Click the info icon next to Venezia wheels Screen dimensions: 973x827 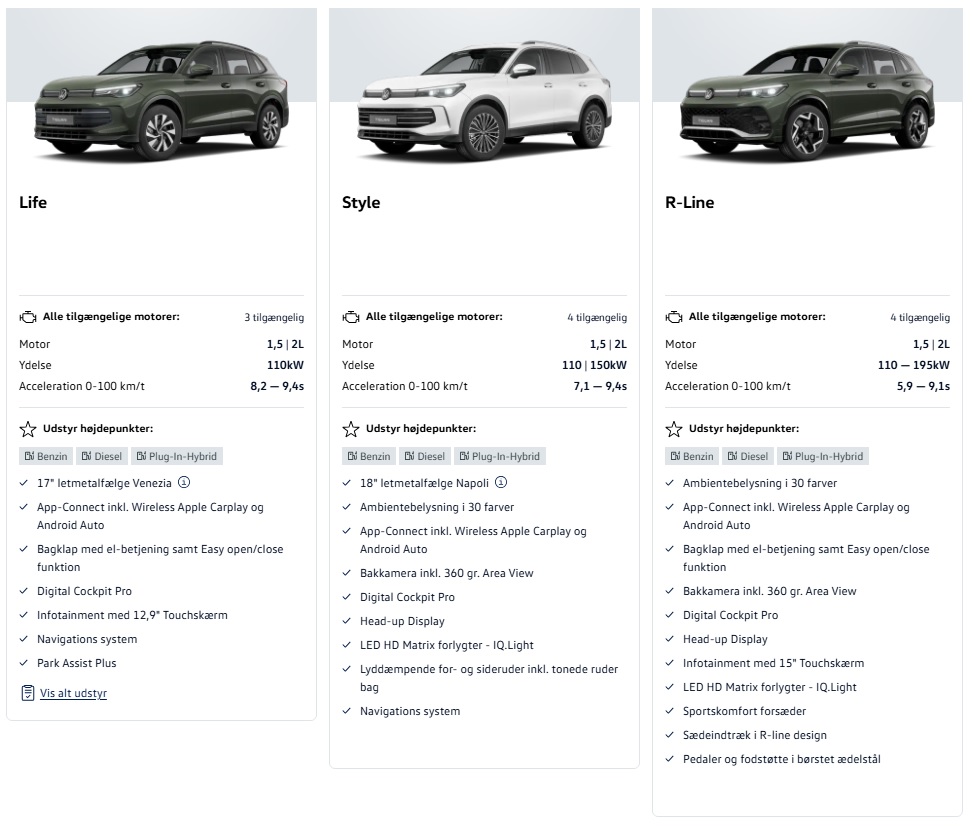point(184,482)
